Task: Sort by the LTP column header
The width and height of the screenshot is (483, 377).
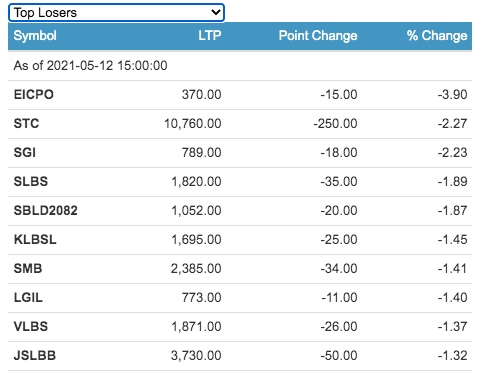Action: coord(210,36)
